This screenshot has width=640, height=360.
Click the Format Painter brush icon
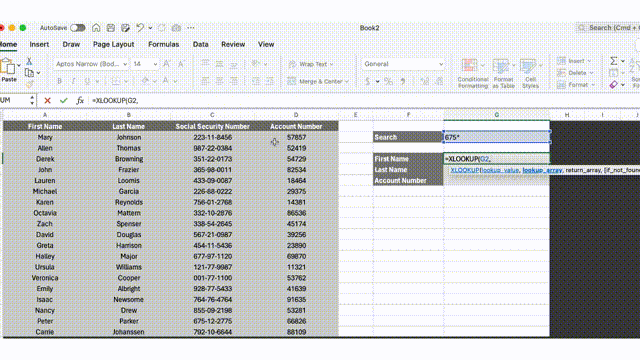(29, 84)
